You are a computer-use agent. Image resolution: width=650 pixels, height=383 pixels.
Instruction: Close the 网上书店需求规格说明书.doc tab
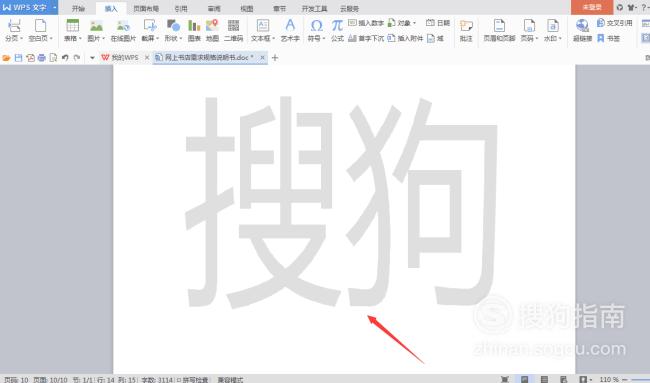coord(262,58)
